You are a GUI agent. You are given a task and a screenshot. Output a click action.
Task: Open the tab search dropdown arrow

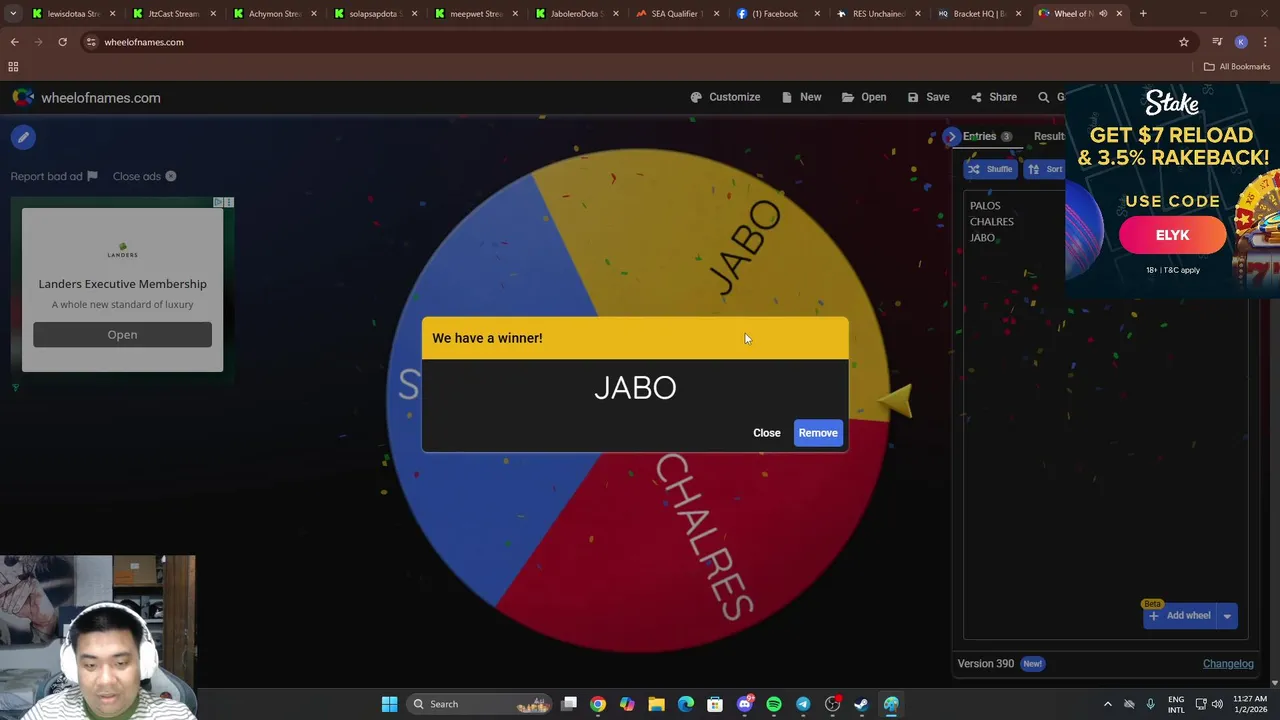13,14
